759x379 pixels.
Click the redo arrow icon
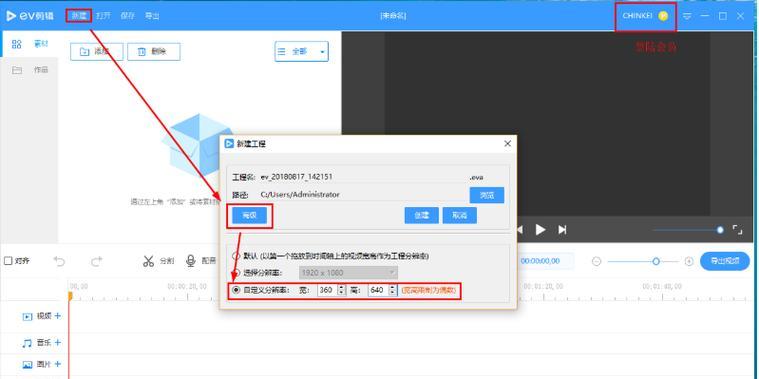97,261
